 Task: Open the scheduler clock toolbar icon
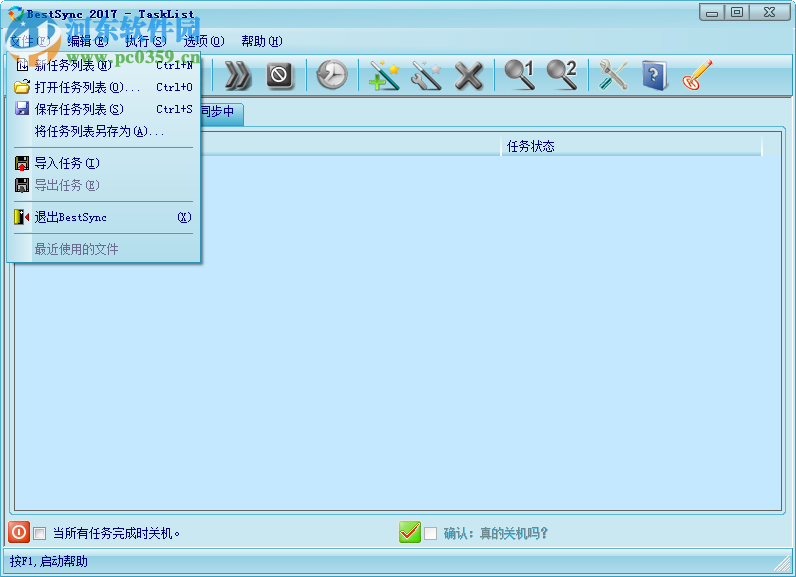pyautogui.click(x=332, y=76)
